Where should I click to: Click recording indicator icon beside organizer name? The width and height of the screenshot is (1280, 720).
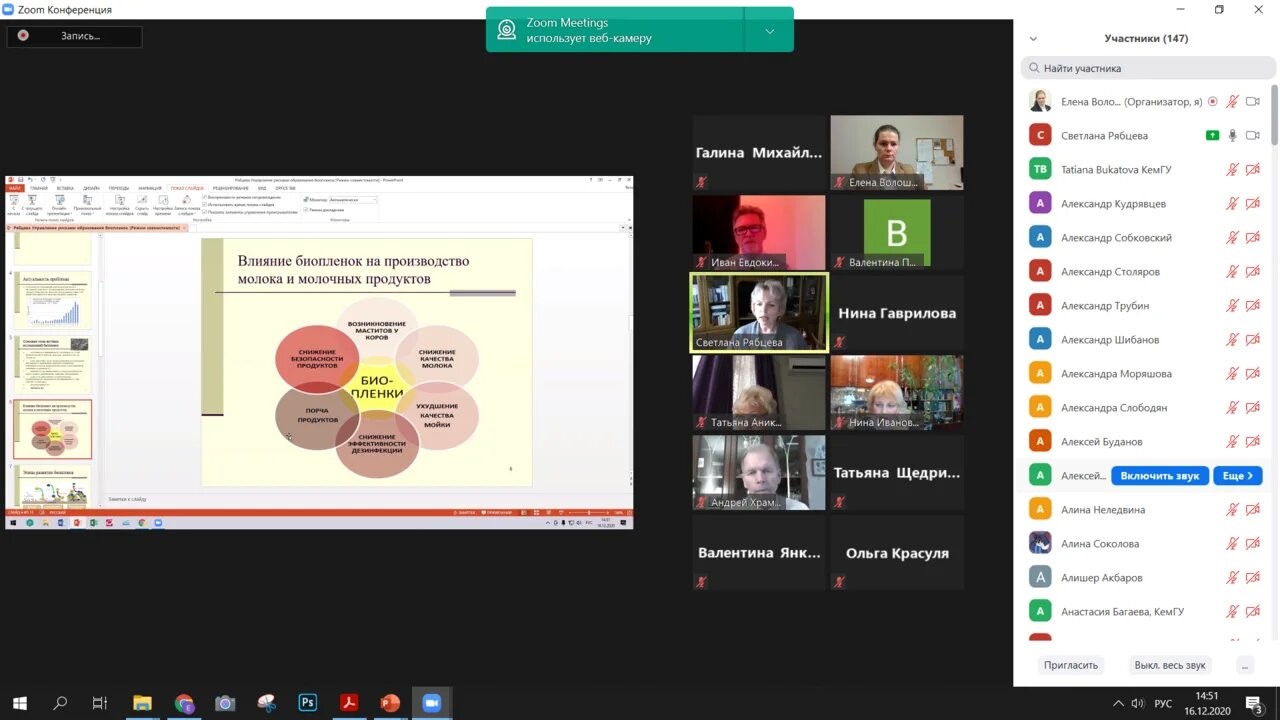[1213, 102]
